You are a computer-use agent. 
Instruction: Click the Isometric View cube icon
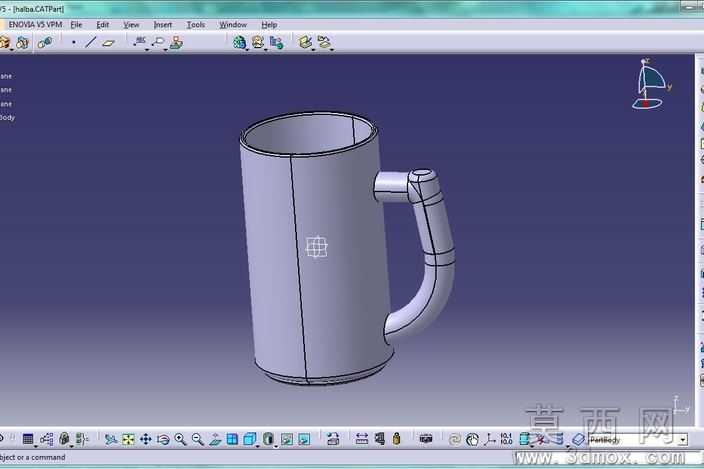[250, 439]
